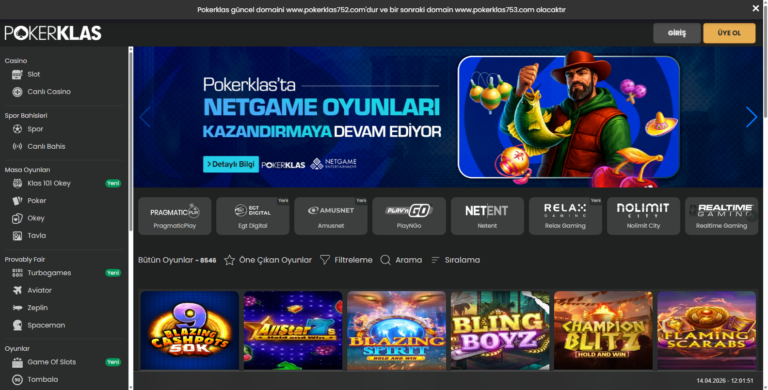Click Yeni badge beside Klas 101 Okey
Screen dimensions: 768x390
(x=113, y=183)
